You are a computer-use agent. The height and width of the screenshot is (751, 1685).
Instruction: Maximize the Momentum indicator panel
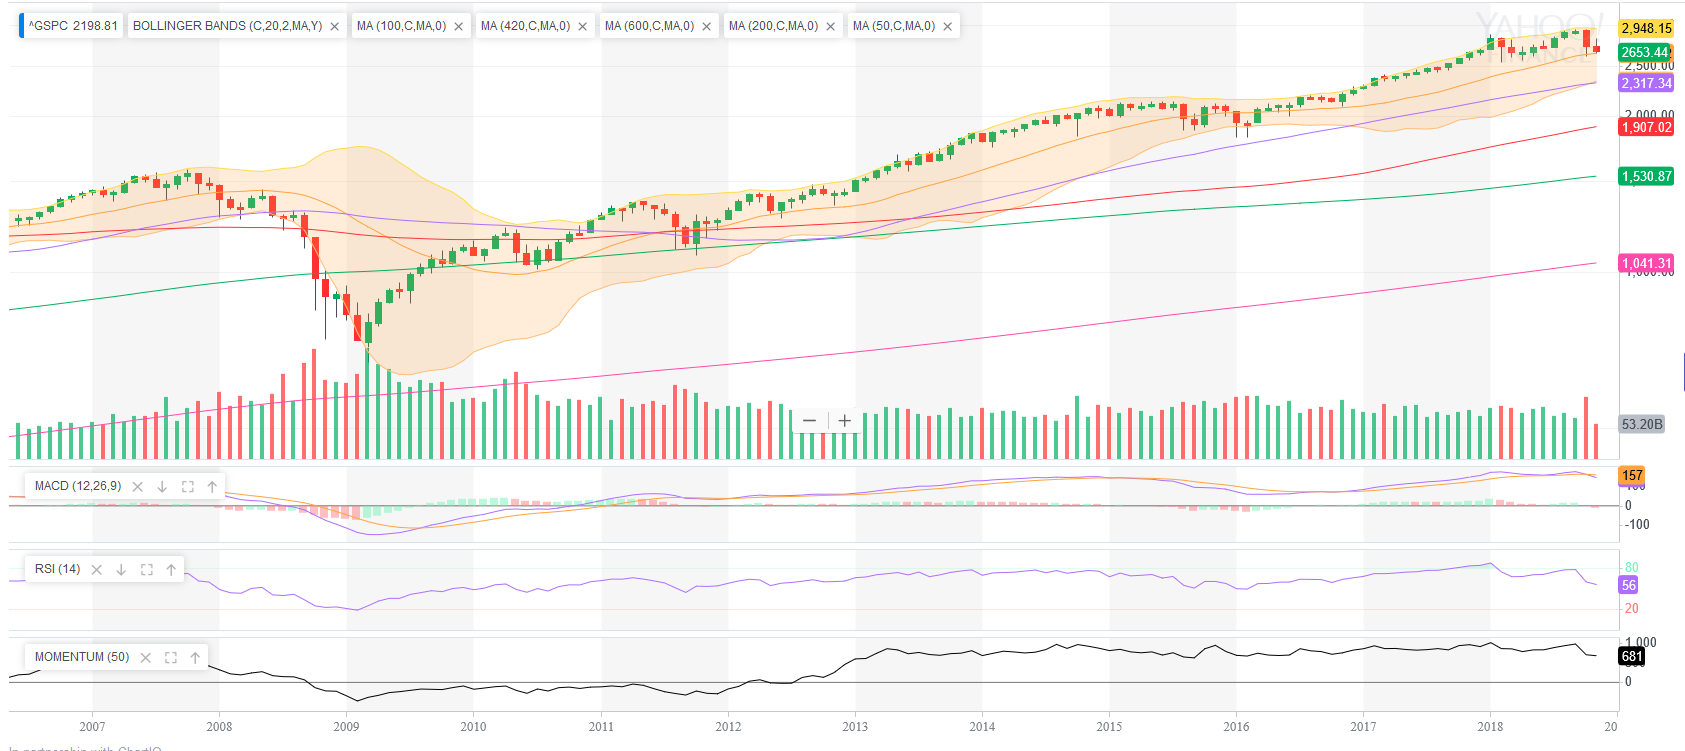170,658
